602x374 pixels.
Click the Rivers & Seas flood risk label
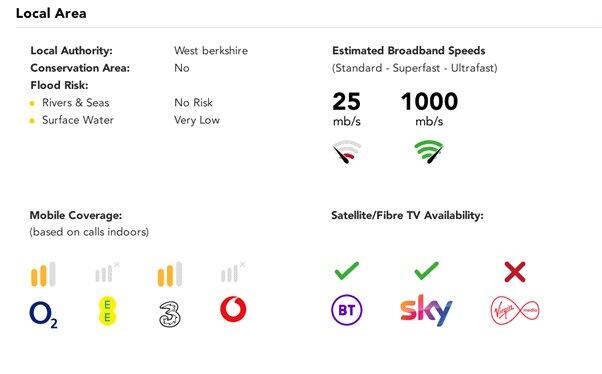click(x=76, y=103)
